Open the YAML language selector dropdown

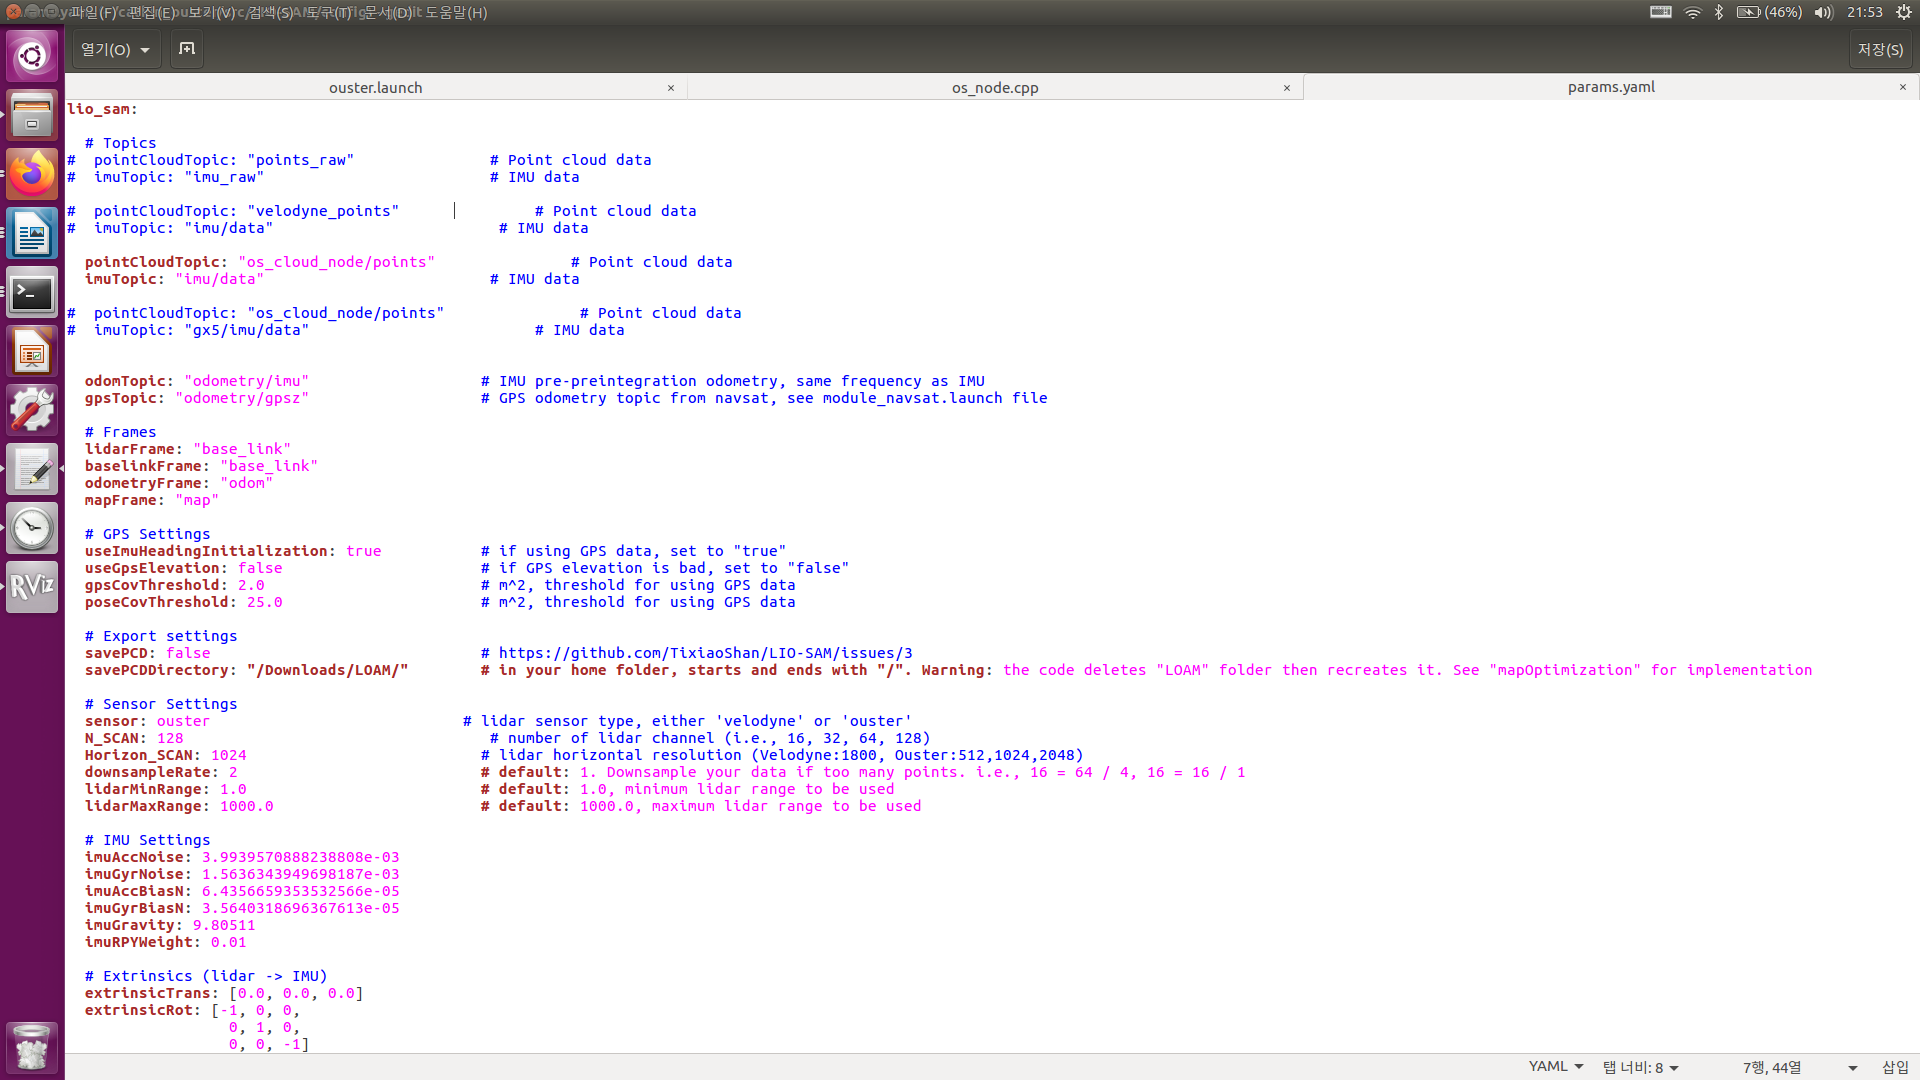pos(1556,1067)
